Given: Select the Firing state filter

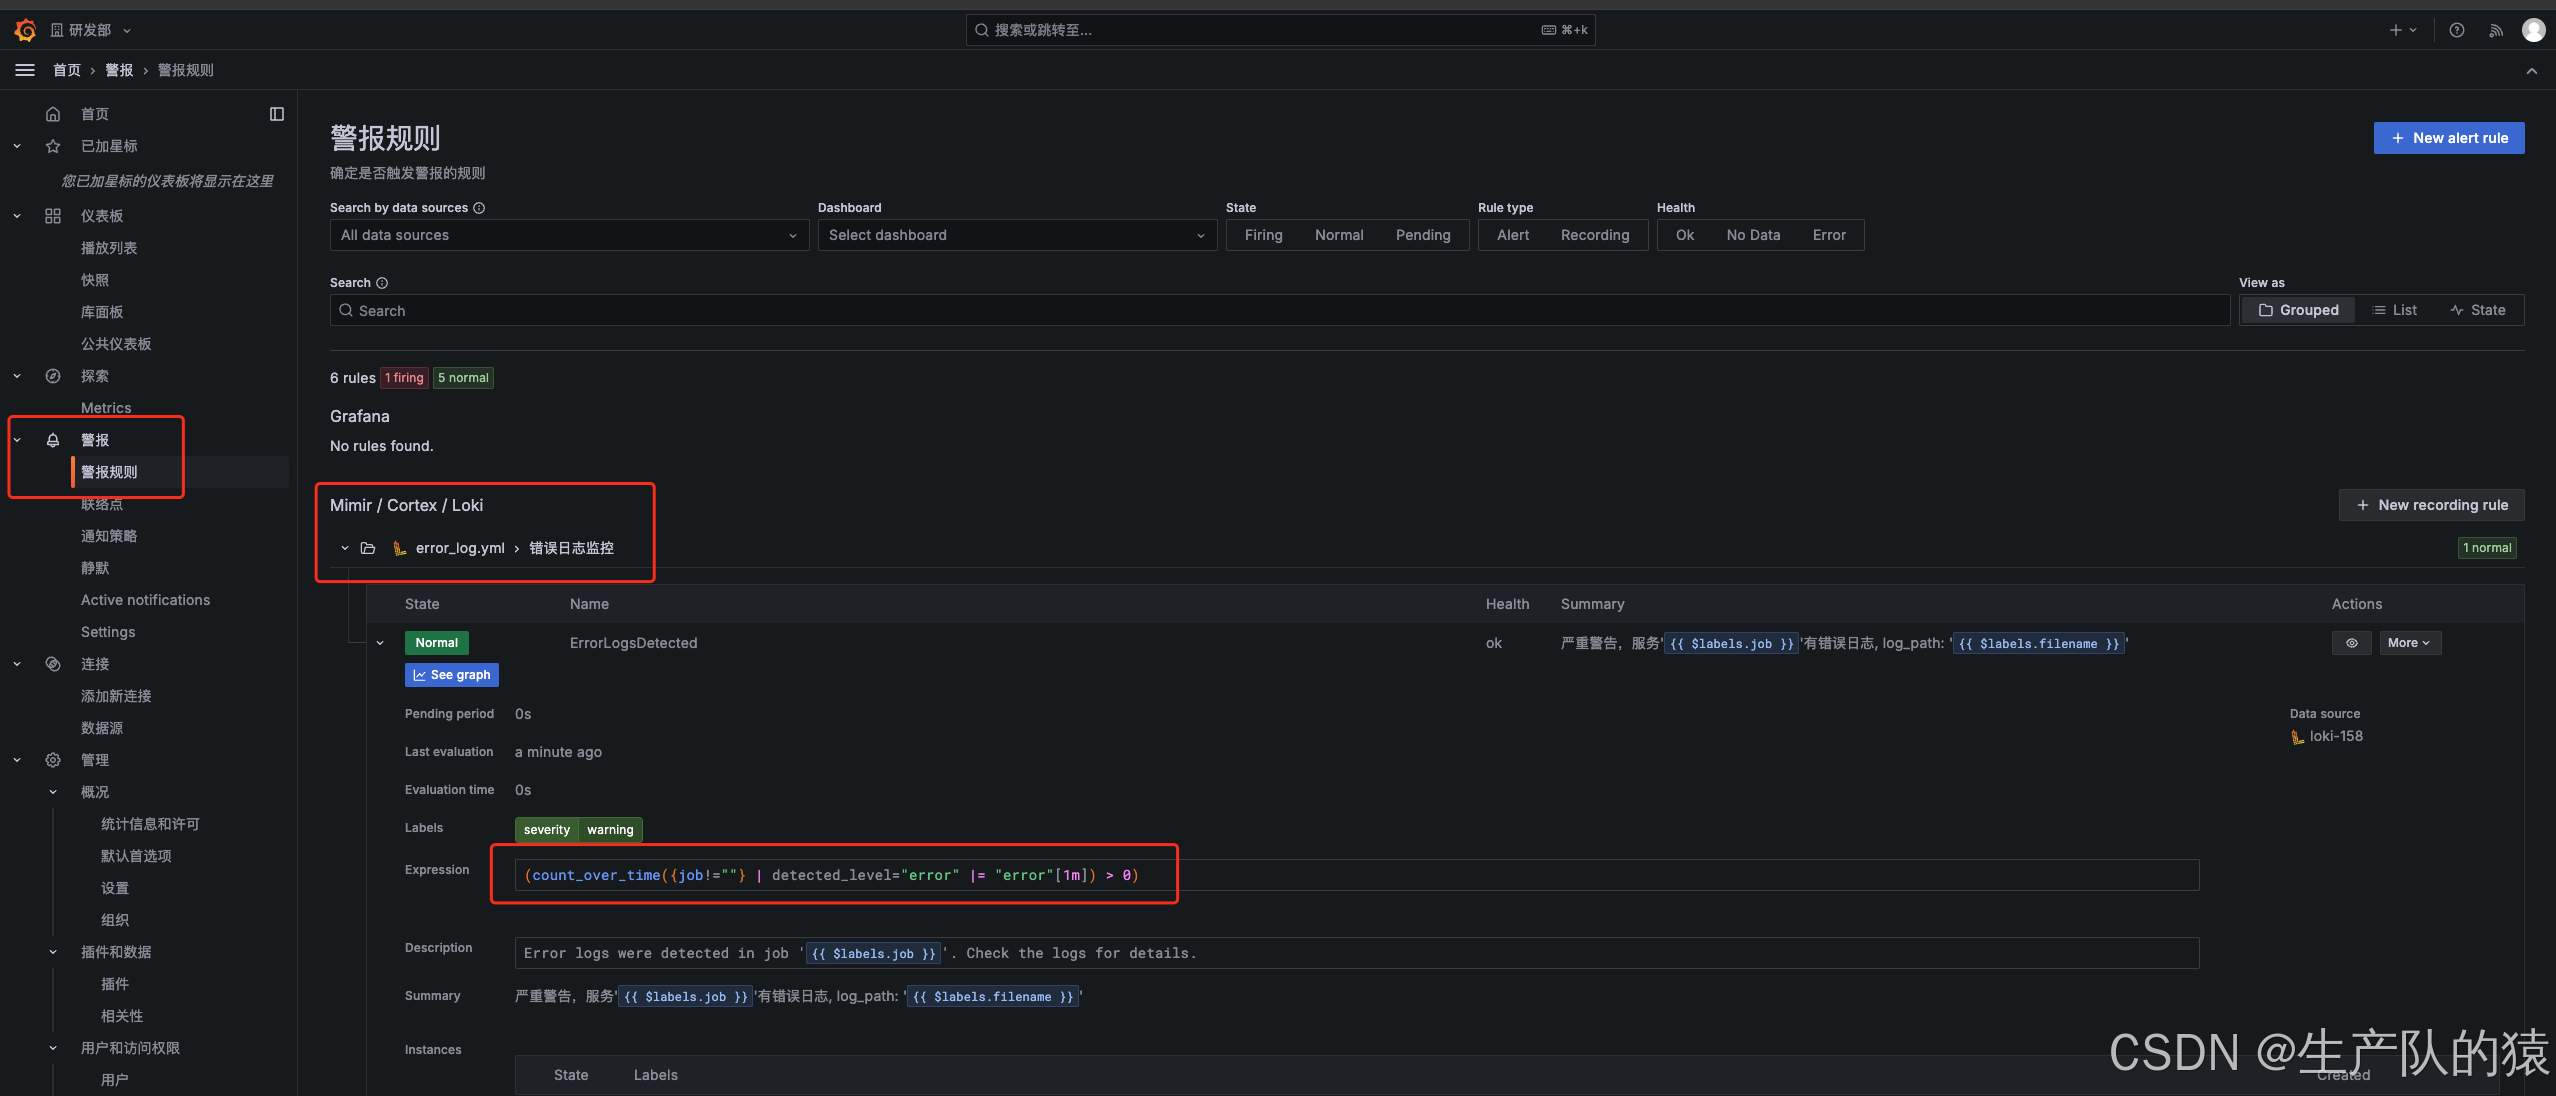Looking at the screenshot, I should pyautogui.click(x=1263, y=235).
